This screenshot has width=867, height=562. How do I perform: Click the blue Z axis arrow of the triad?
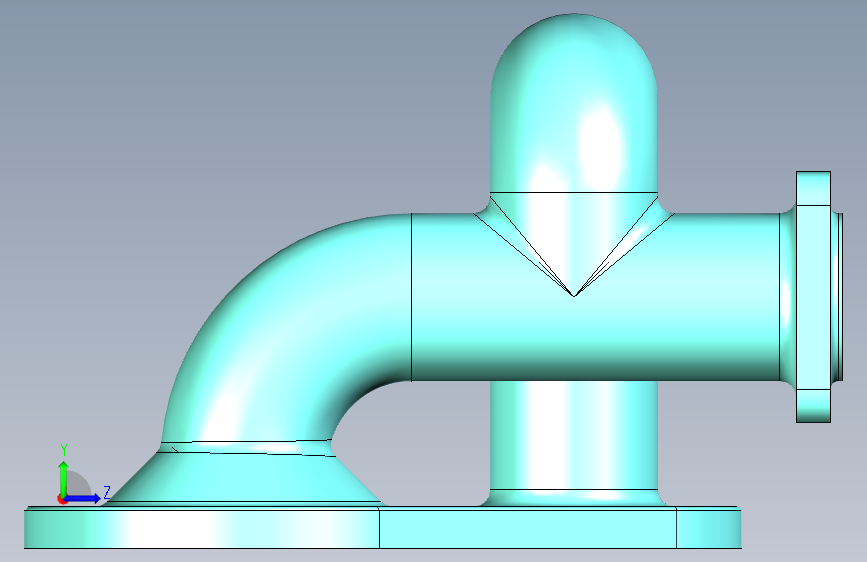click(83, 498)
